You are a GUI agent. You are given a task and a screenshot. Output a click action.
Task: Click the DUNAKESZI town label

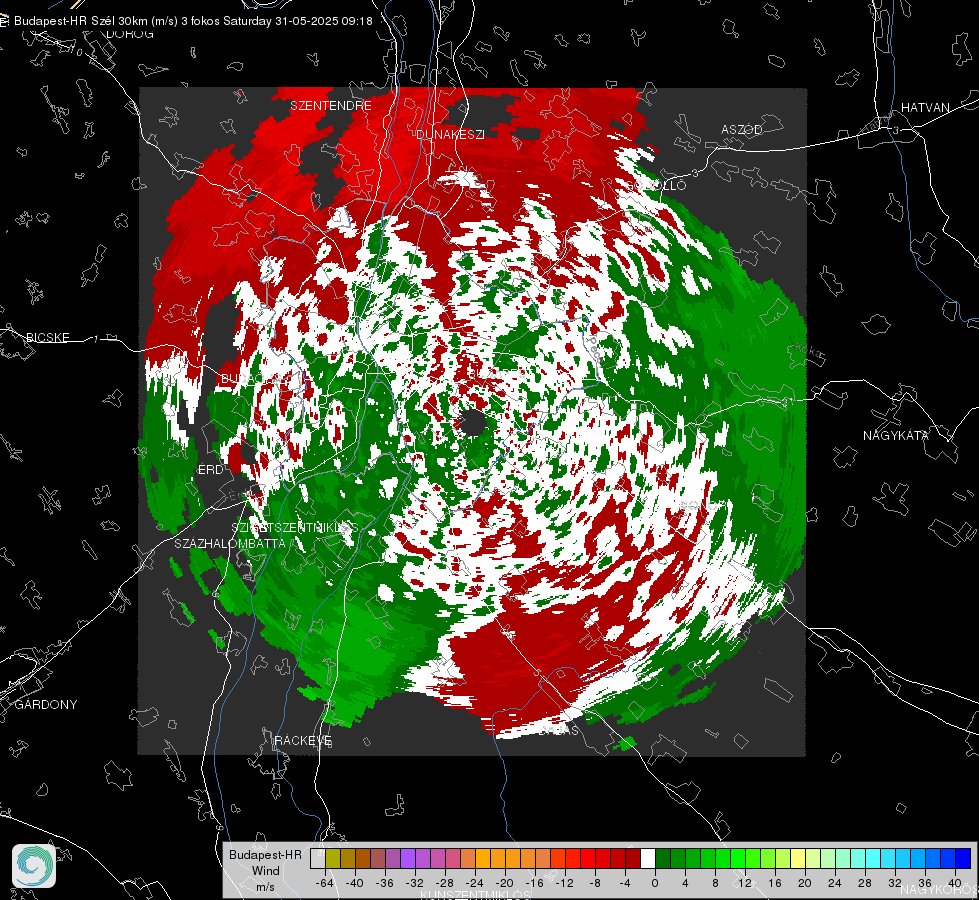tap(450, 134)
